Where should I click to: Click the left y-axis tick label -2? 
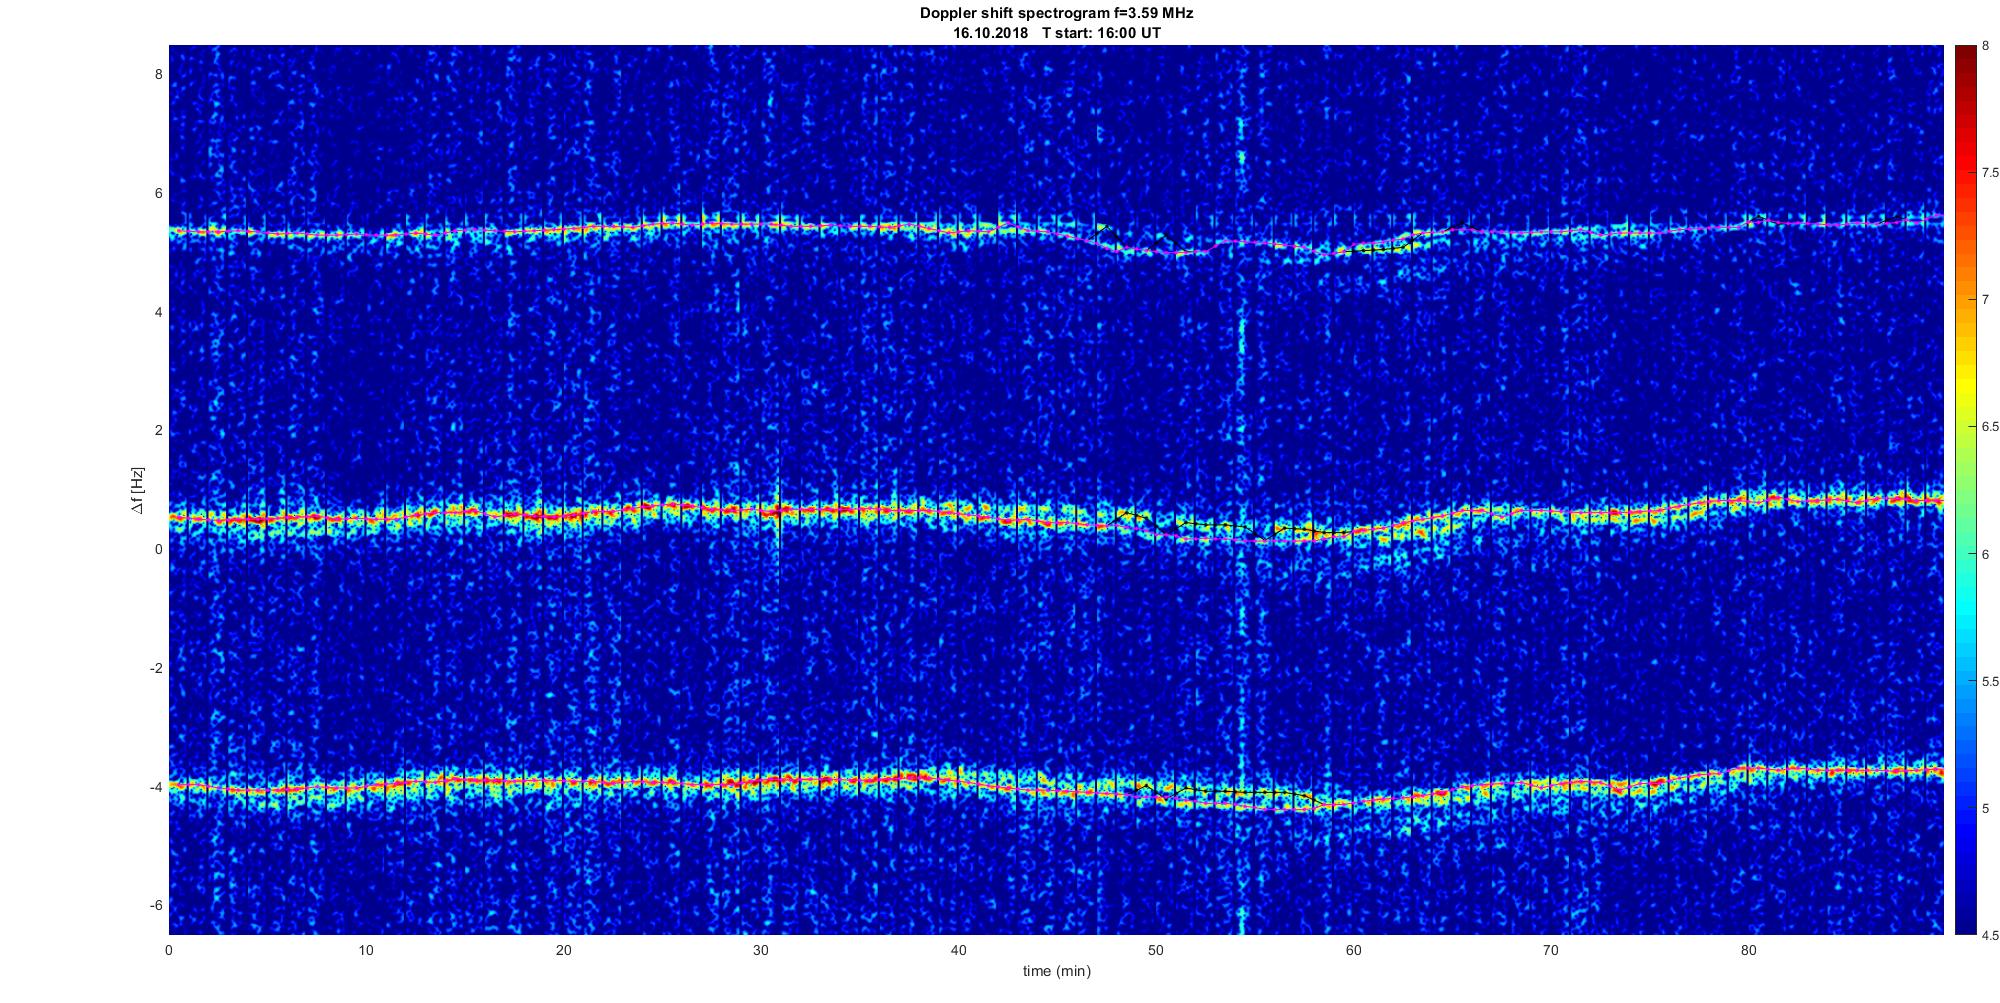155,668
